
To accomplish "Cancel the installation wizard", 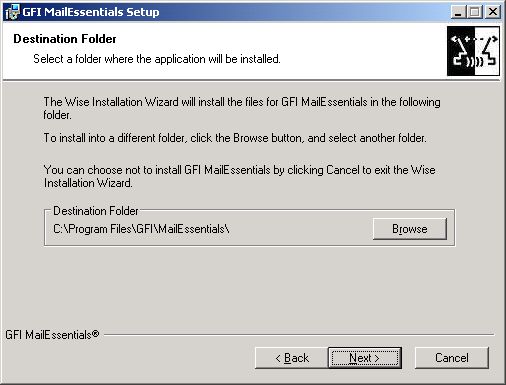I will (452, 358).
